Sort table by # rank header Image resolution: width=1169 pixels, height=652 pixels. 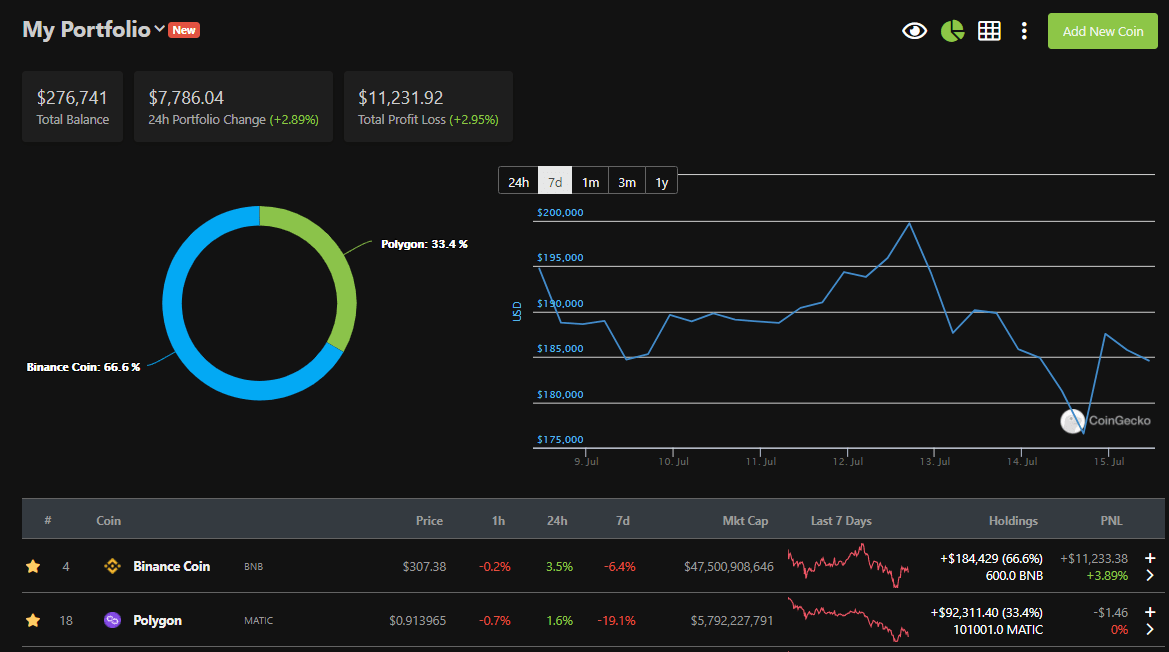[48, 520]
